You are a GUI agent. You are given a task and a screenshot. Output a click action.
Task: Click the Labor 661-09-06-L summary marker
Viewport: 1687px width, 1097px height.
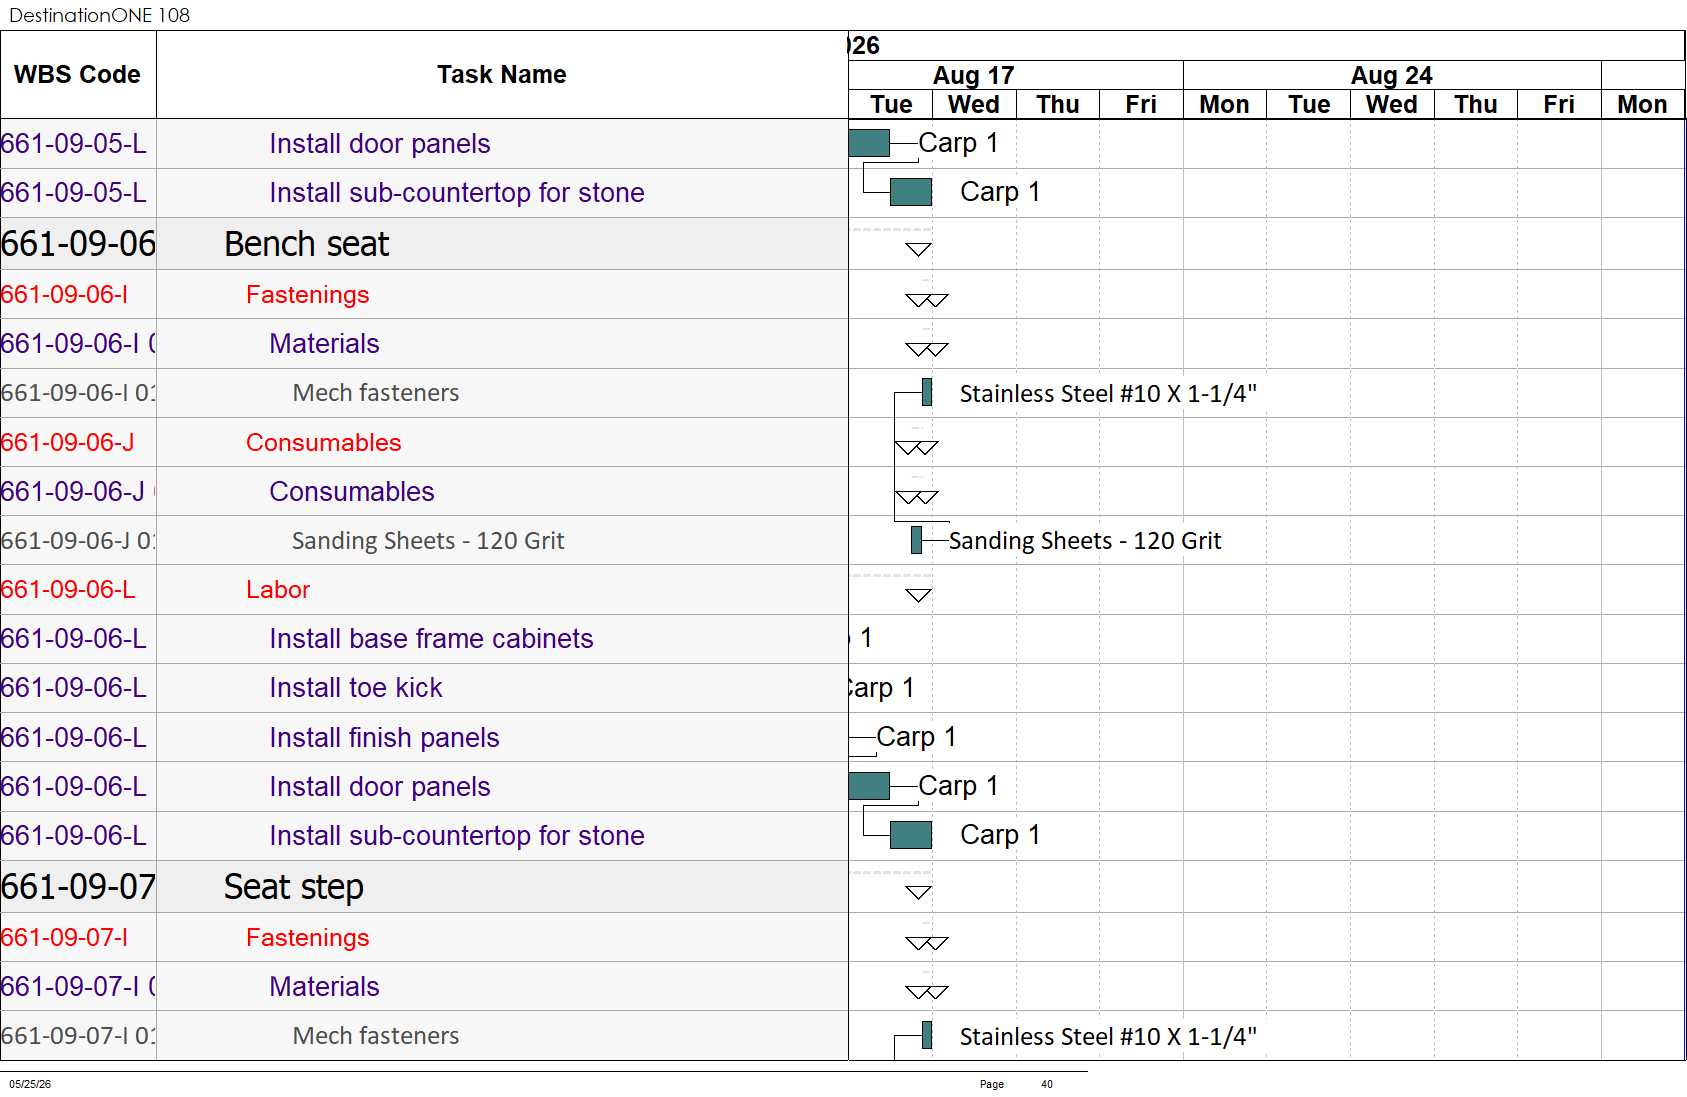pos(918,595)
